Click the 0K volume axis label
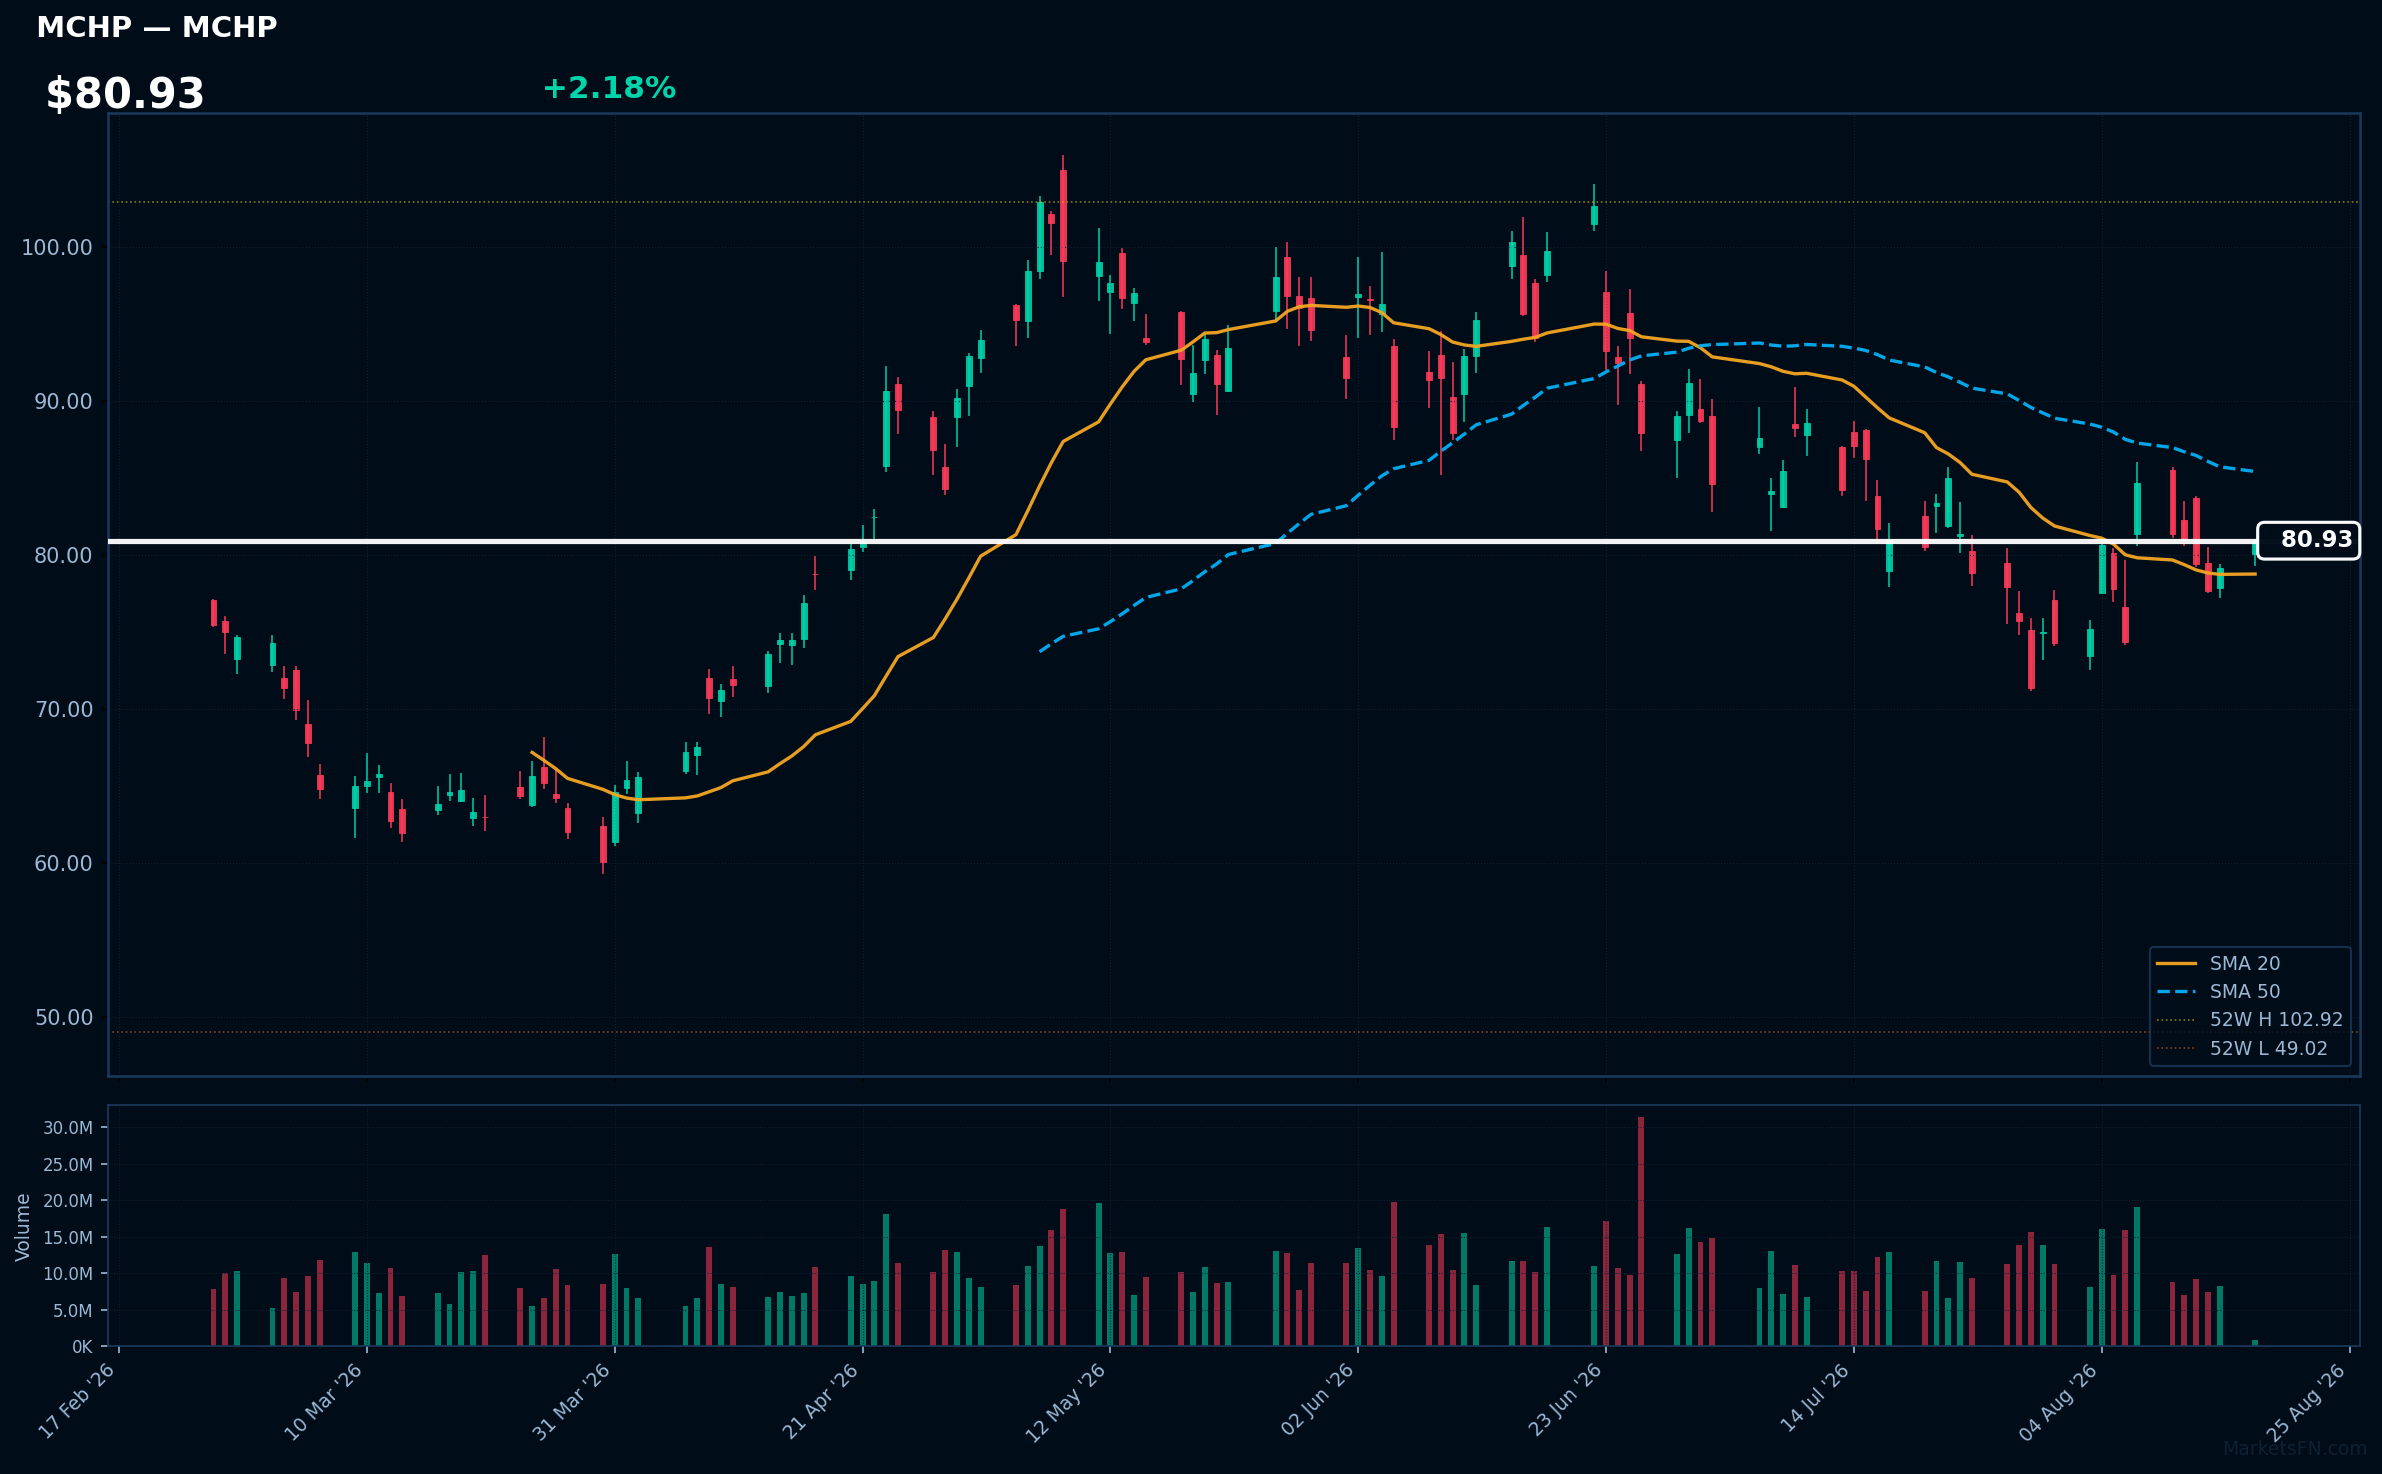 coord(82,1347)
